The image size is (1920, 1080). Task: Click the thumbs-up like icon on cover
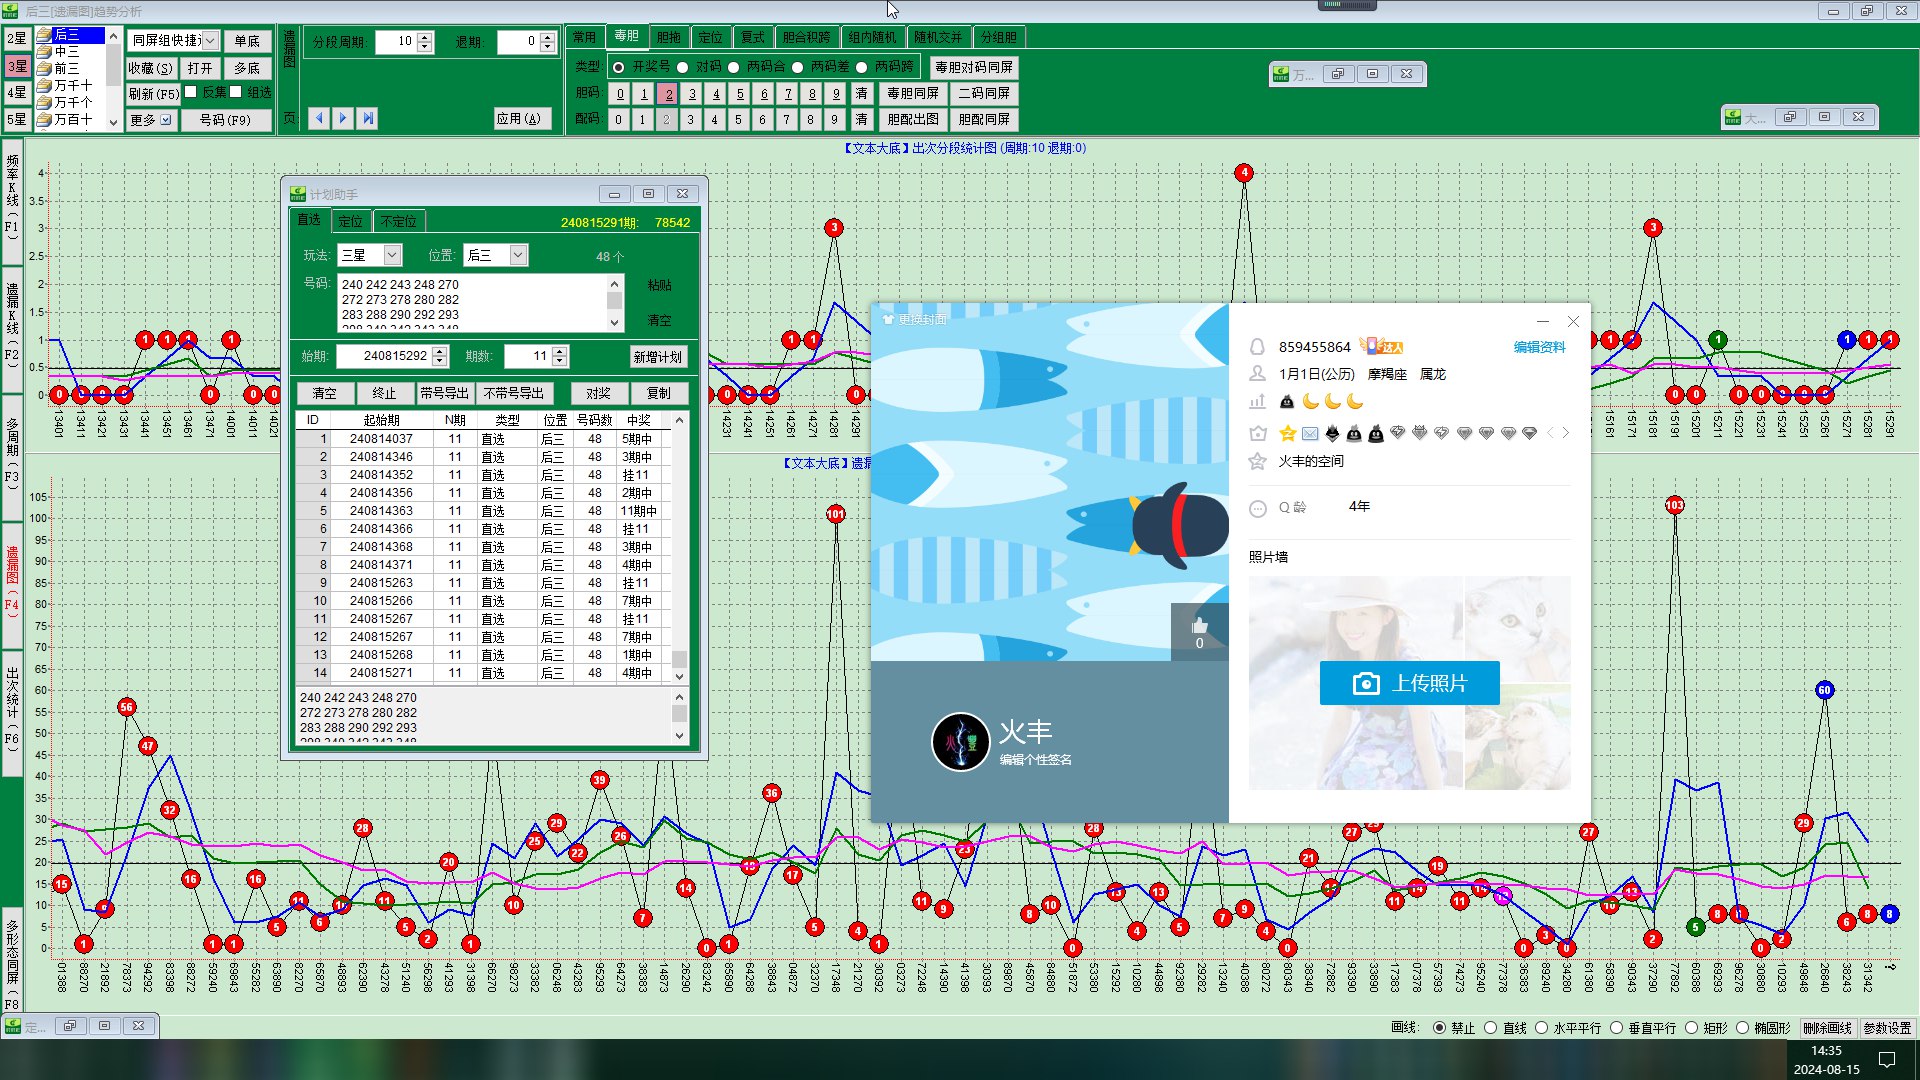pos(1199,626)
